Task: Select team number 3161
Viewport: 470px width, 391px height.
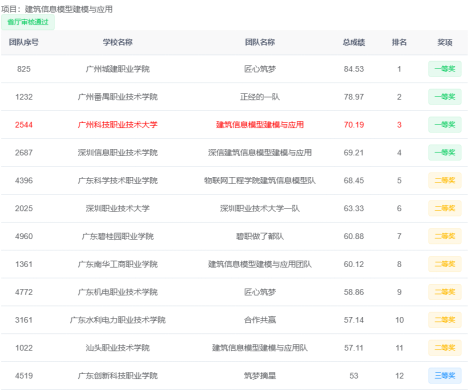Action: point(24,320)
